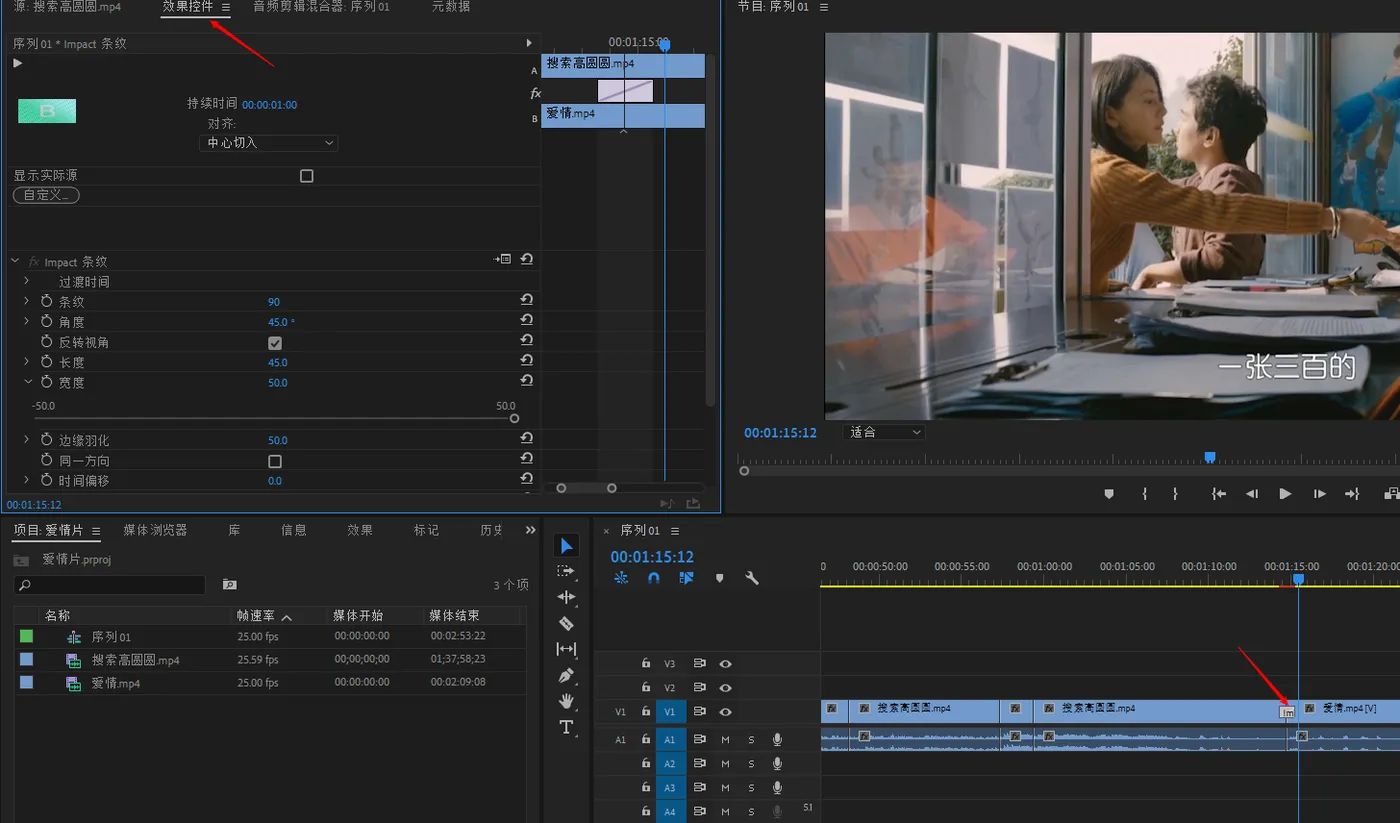This screenshot has height=823, width=1400.
Task: Expand the 时间偏移 property
Action: coord(27,480)
